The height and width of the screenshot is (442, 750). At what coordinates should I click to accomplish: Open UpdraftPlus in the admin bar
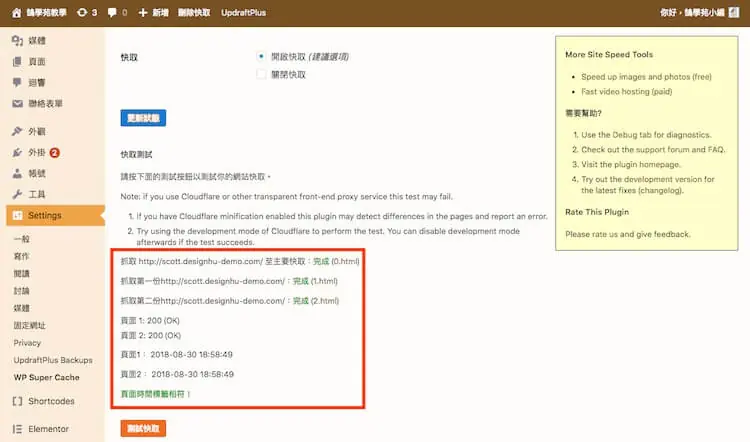click(243, 12)
